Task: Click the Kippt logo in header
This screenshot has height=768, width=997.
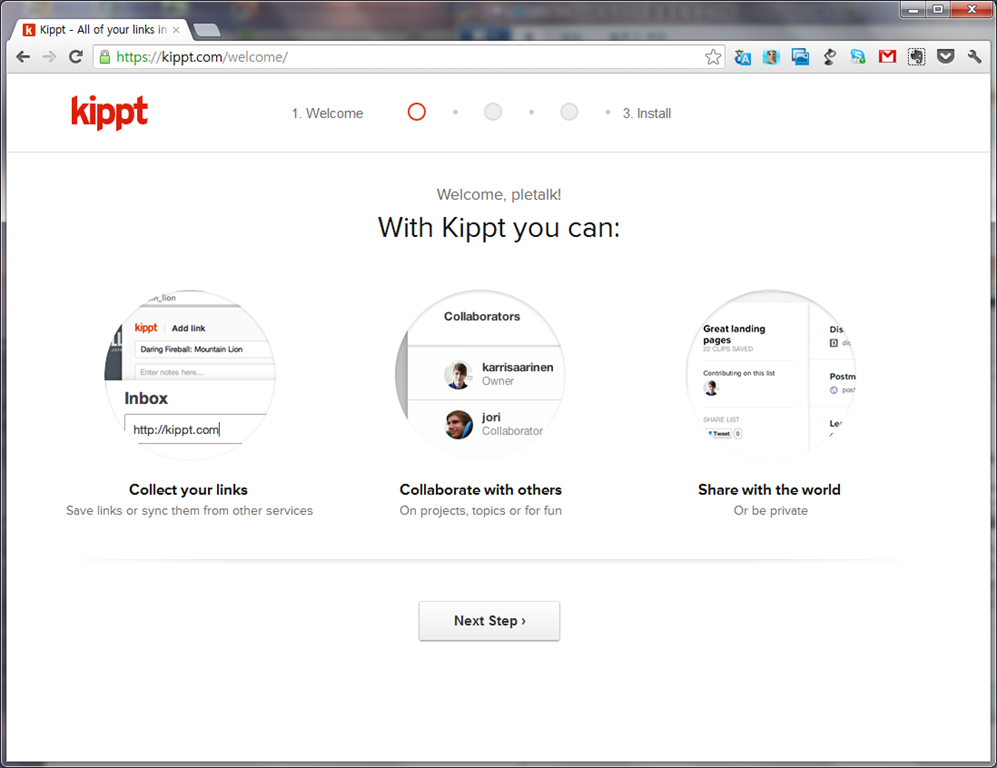Action: [x=109, y=112]
